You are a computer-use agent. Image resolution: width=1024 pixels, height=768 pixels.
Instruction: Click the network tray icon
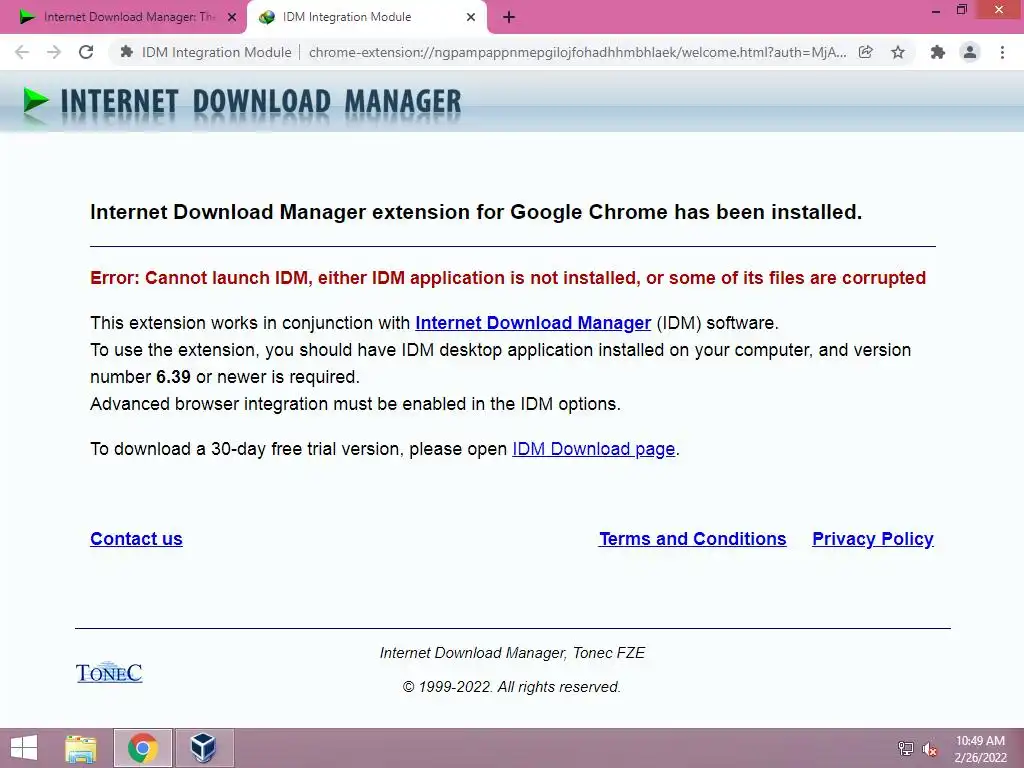pyautogui.click(x=905, y=748)
